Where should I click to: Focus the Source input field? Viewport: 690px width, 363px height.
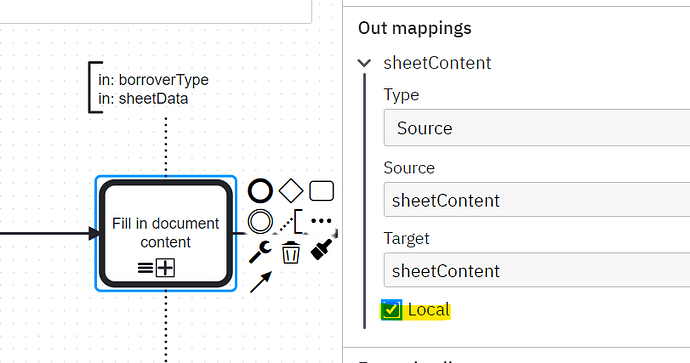[537, 200]
